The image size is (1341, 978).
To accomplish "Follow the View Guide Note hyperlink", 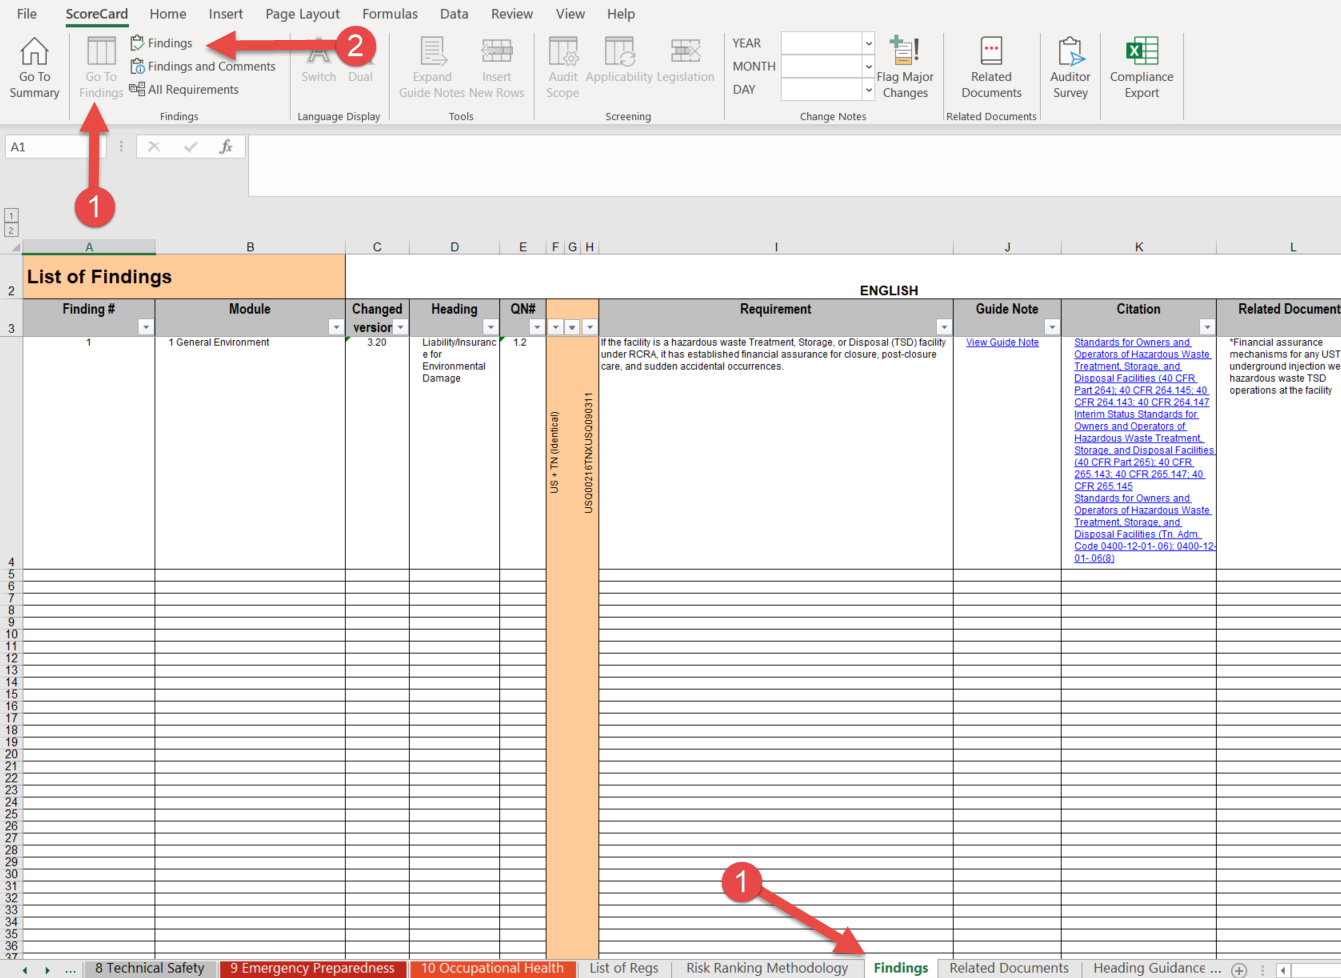I will tap(1002, 341).
